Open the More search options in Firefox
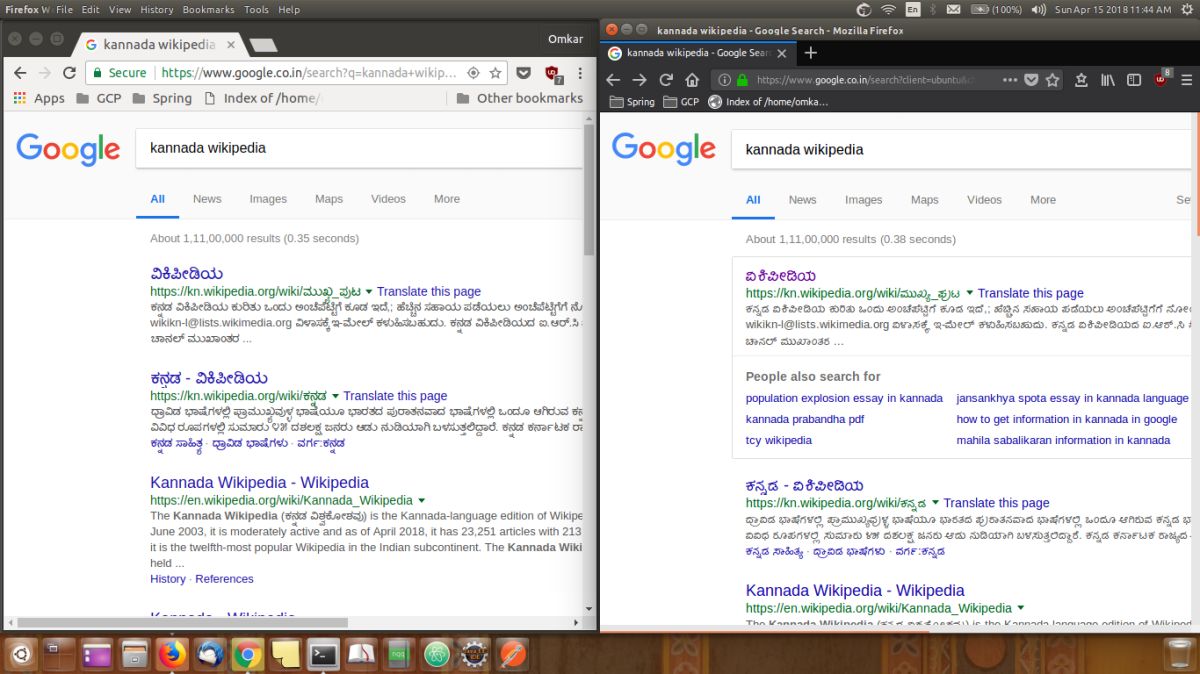Viewport: 1200px width, 674px height. point(1043,200)
